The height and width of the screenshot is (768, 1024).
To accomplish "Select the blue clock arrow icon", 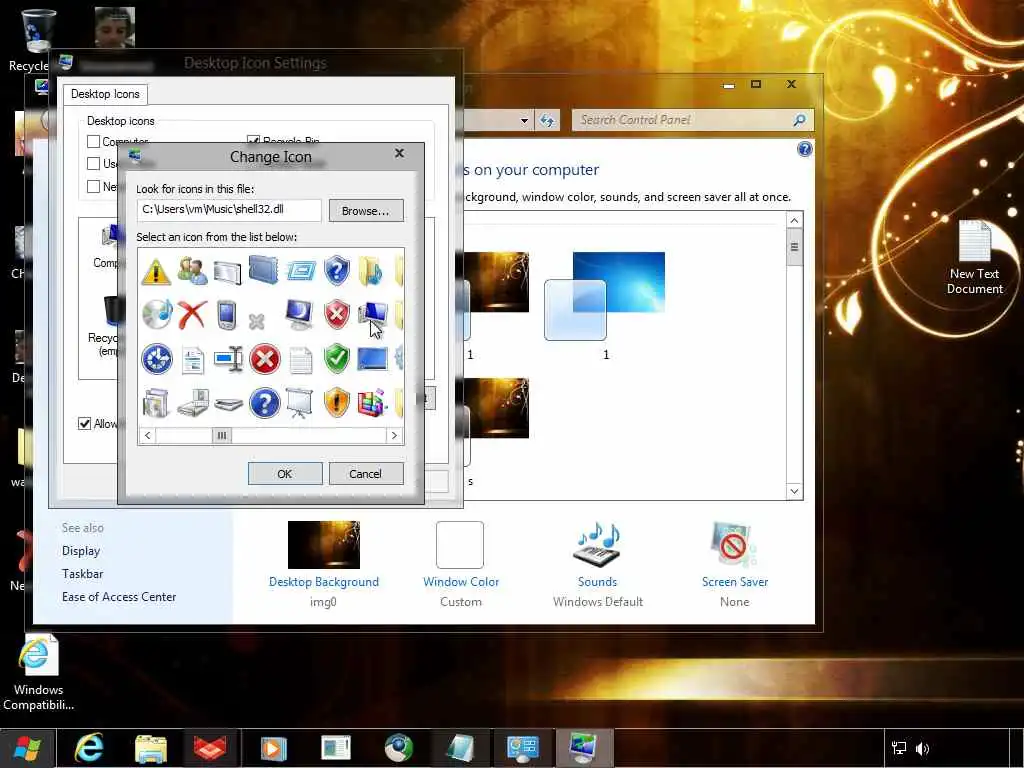I will coord(157,359).
